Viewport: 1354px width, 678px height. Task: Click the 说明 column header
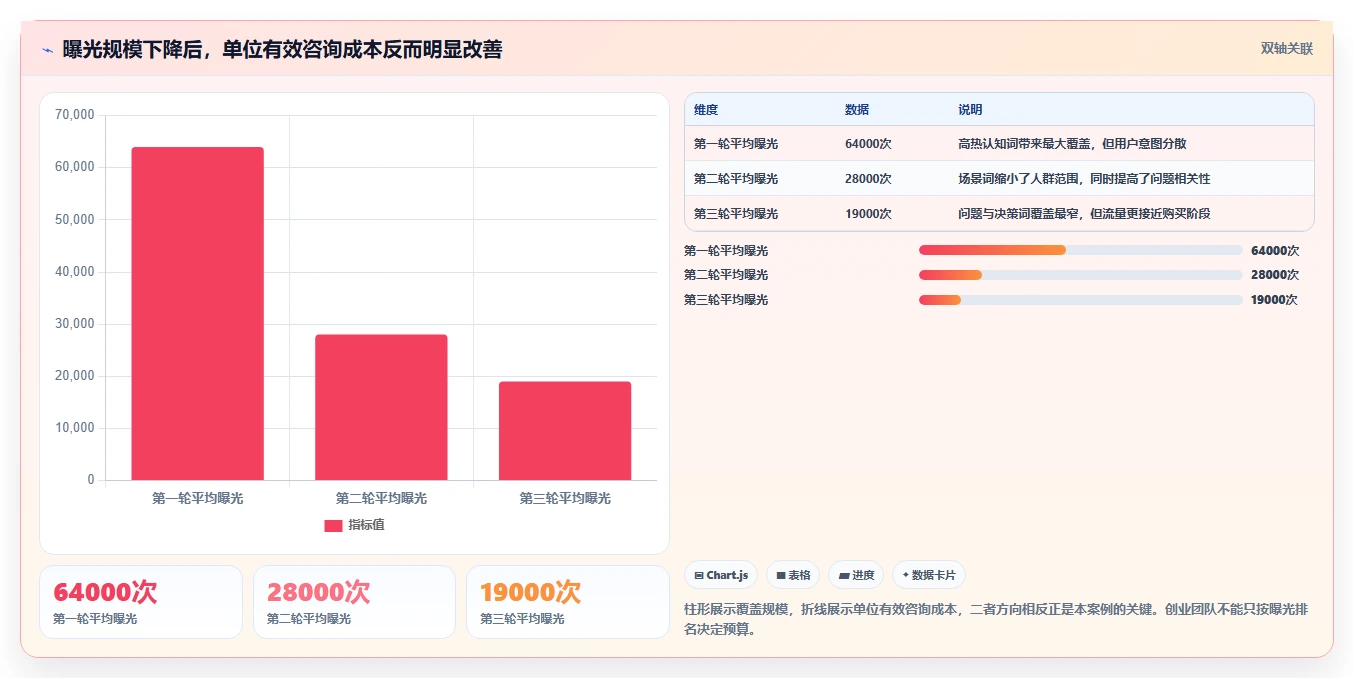[970, 110]
